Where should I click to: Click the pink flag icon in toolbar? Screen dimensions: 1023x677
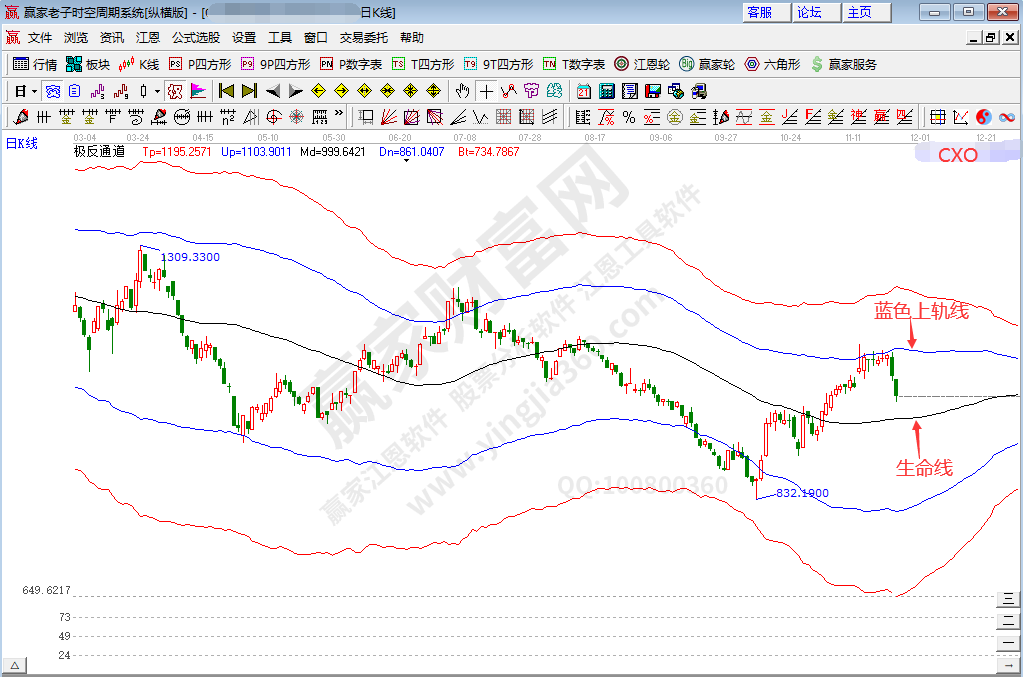point(197,91)
